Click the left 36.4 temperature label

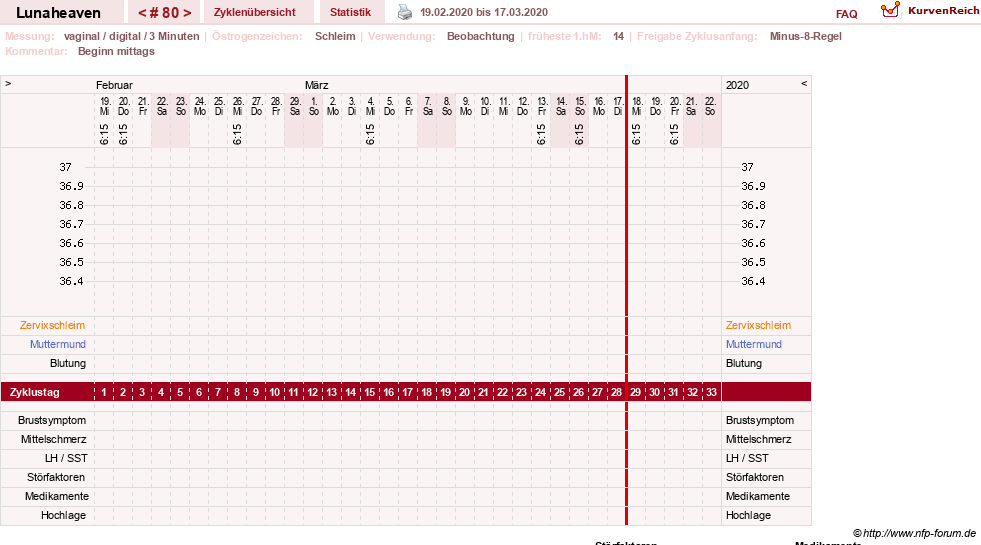pos(71,281)
